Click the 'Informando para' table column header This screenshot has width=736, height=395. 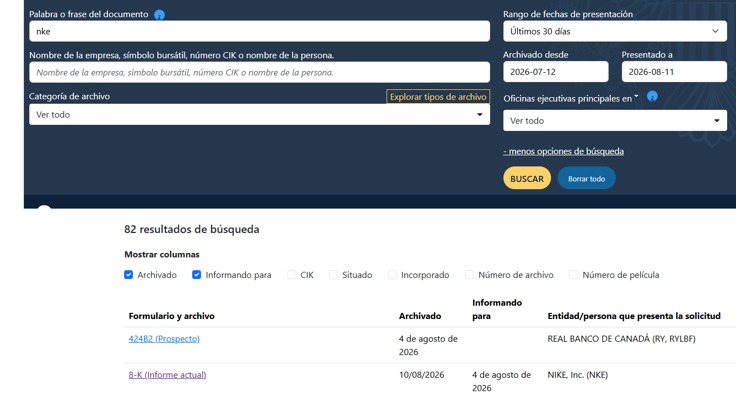497,309
